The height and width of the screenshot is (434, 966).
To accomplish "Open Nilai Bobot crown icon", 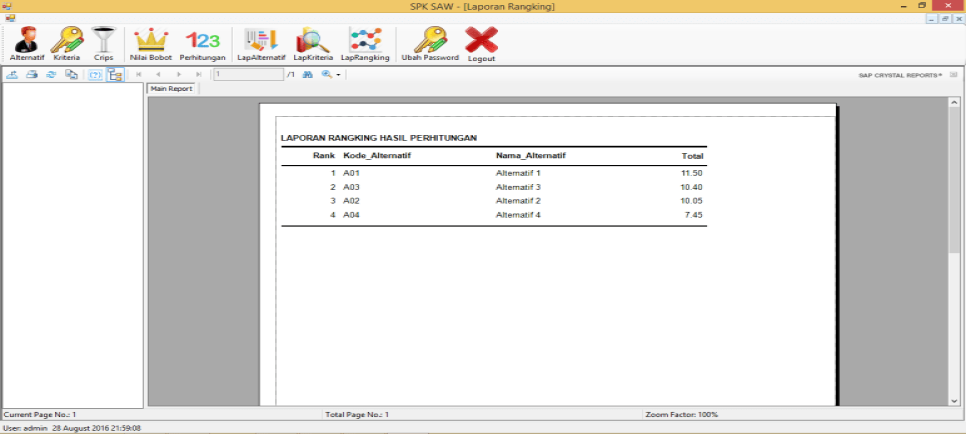I will pyautogui.click(x=150, y=44).
